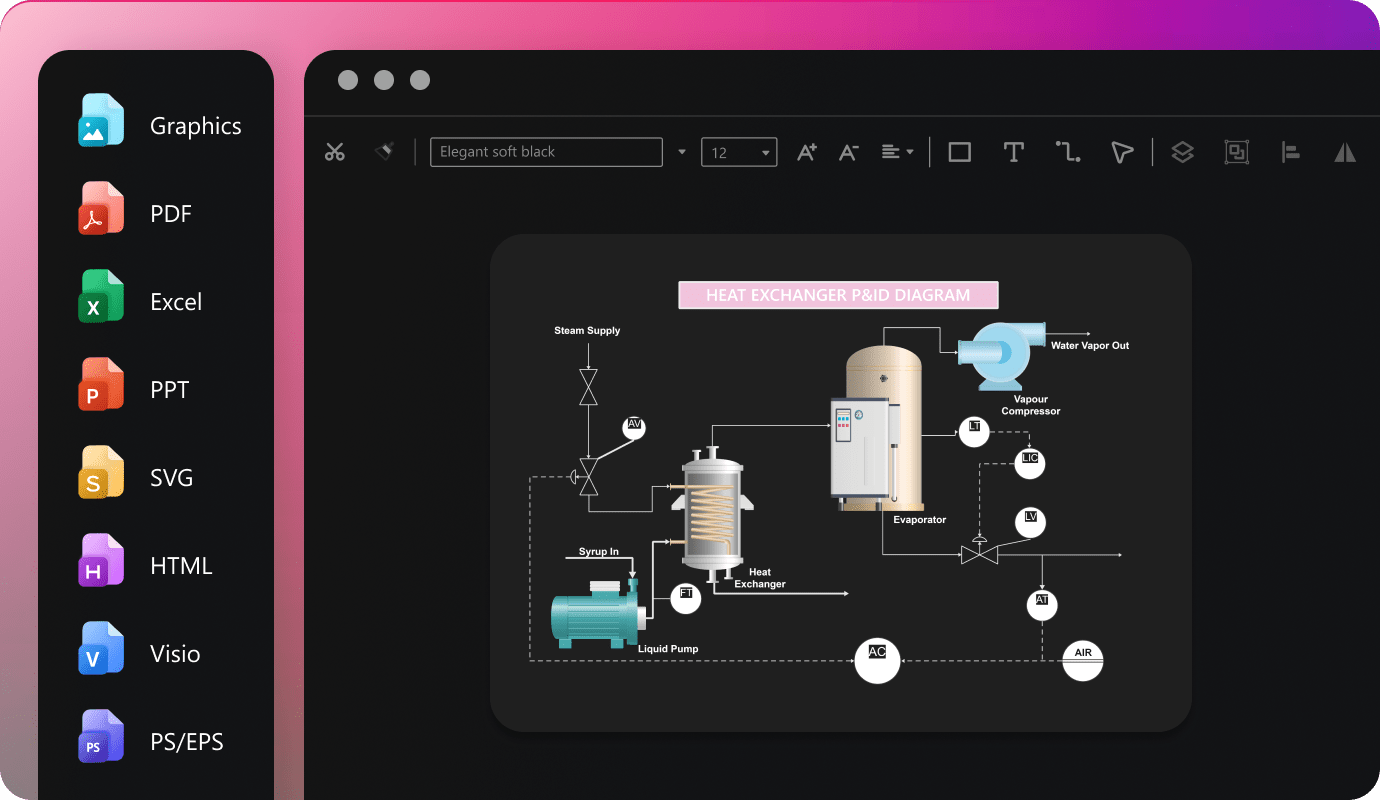Click the PPT label in sidebar

click(170, 390)
